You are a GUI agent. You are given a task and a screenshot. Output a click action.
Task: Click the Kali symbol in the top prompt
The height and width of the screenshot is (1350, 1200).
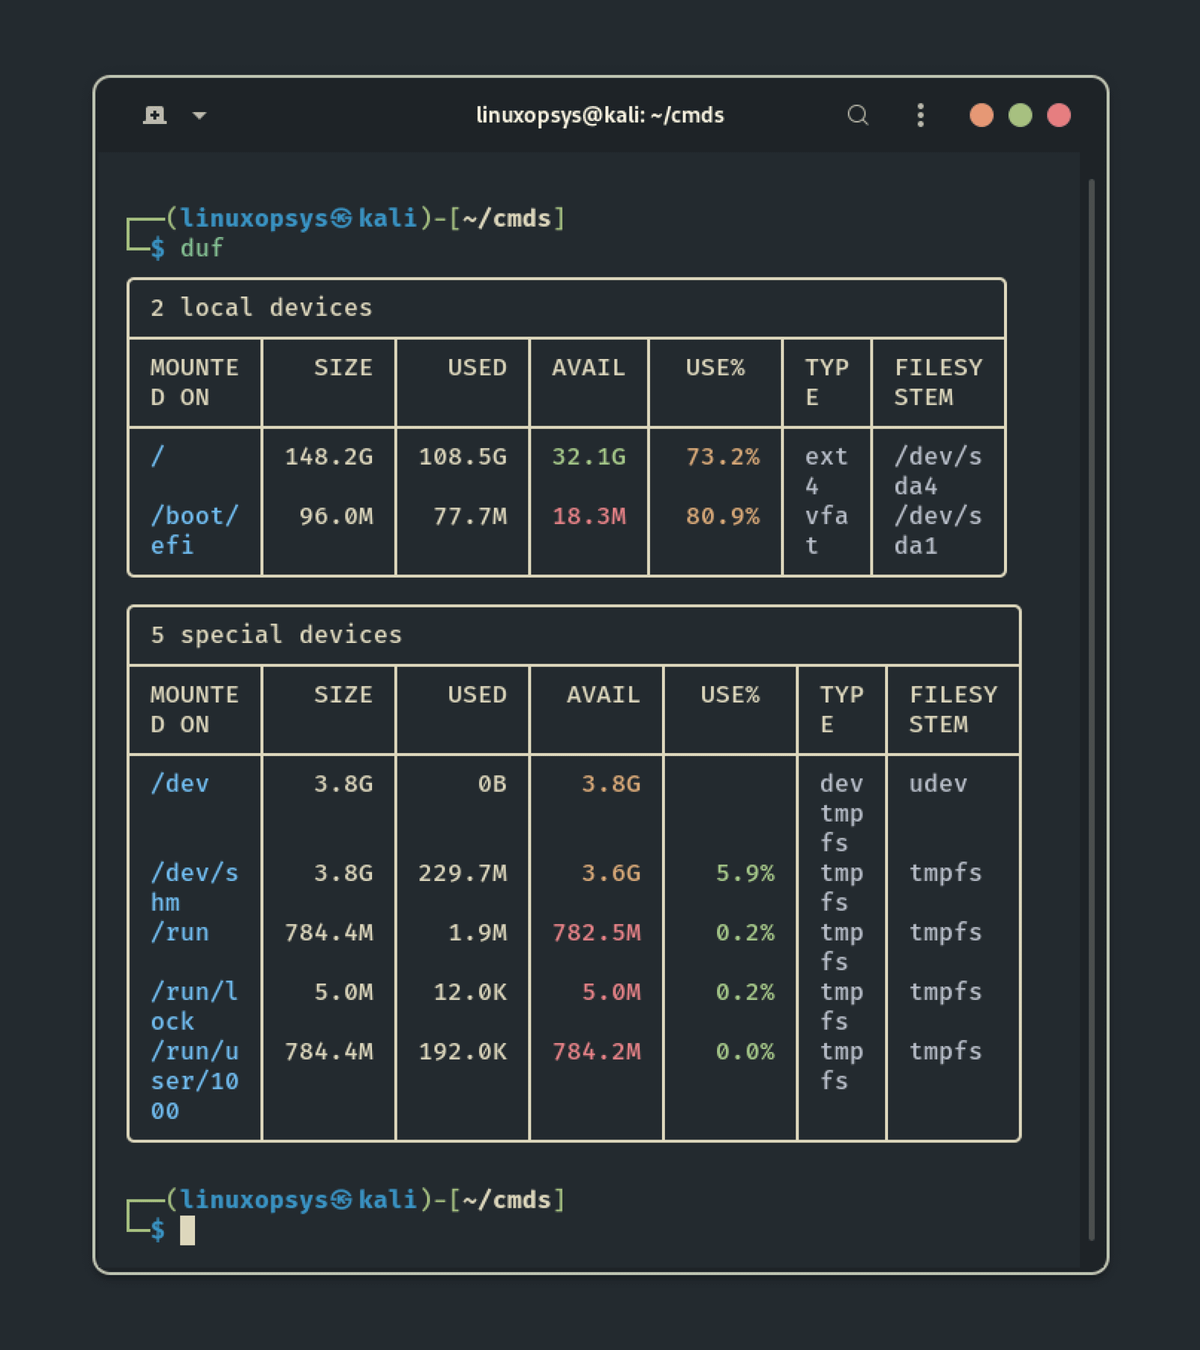[x=342, y=219]
